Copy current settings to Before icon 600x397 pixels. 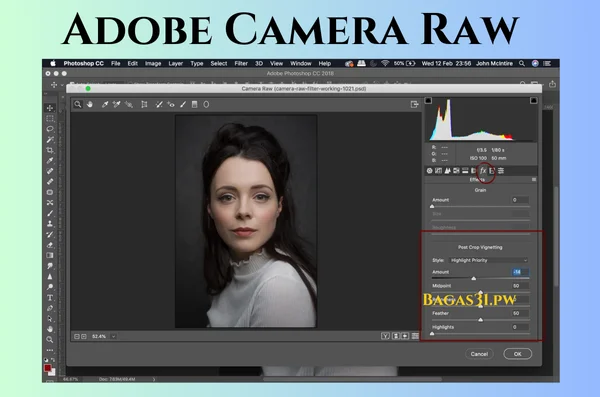click(x=405, y=336)
